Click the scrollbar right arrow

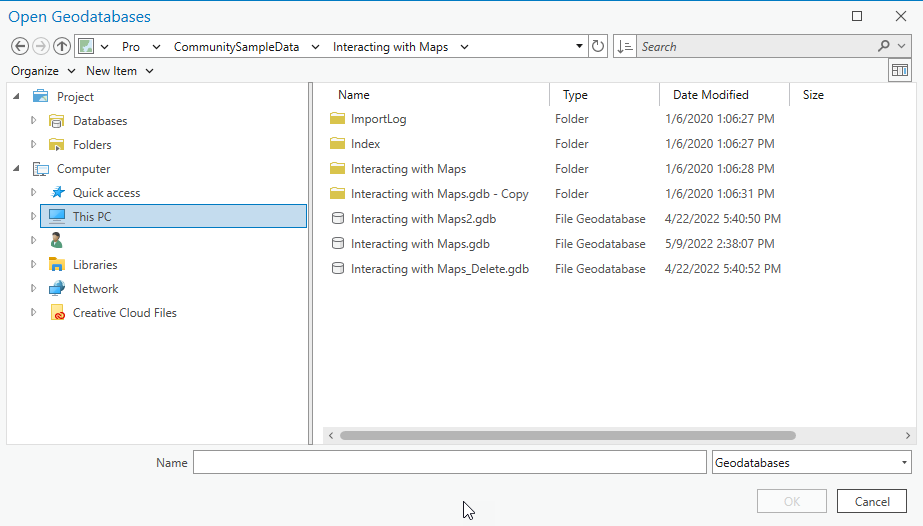click(x=908, y=435)
